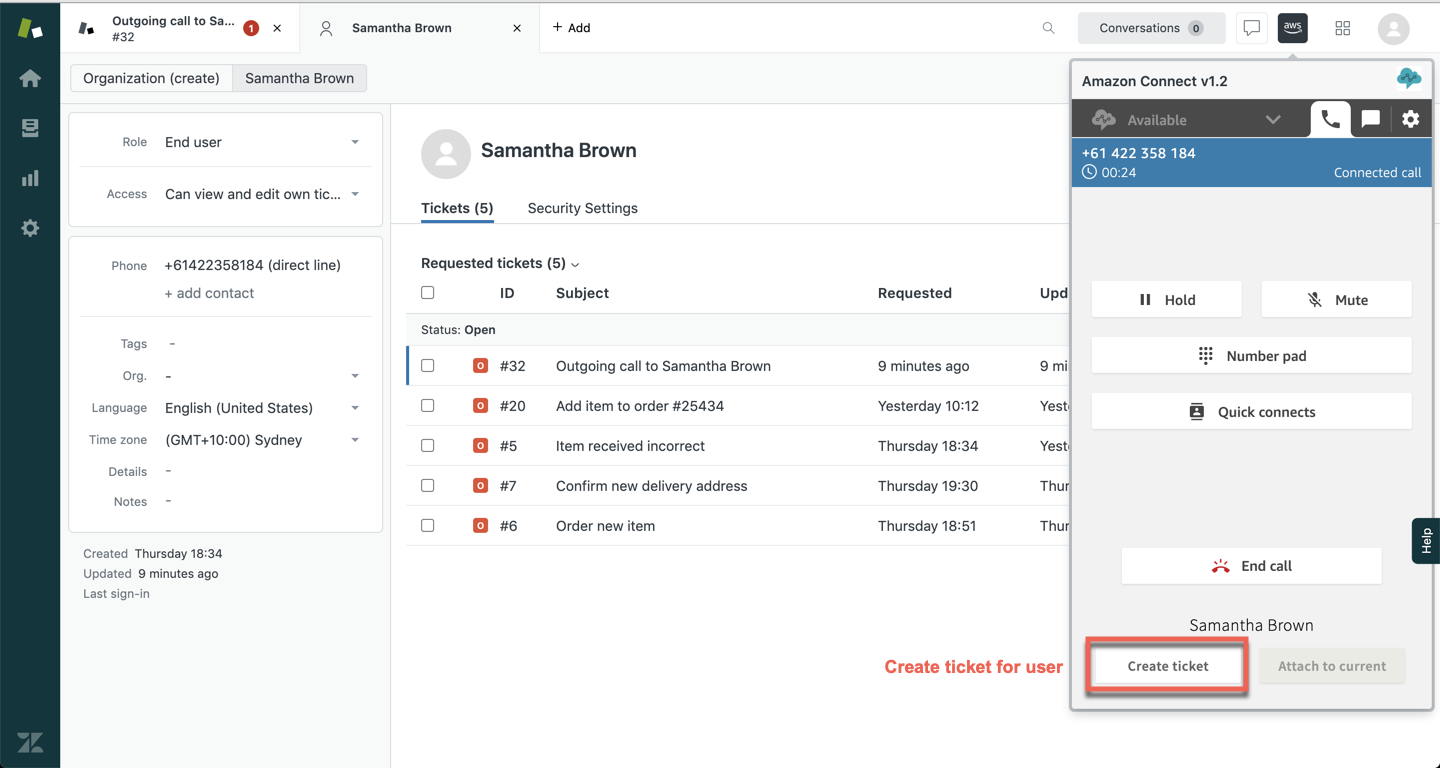Open the Views icon in sidebar

tap(30, 128)
